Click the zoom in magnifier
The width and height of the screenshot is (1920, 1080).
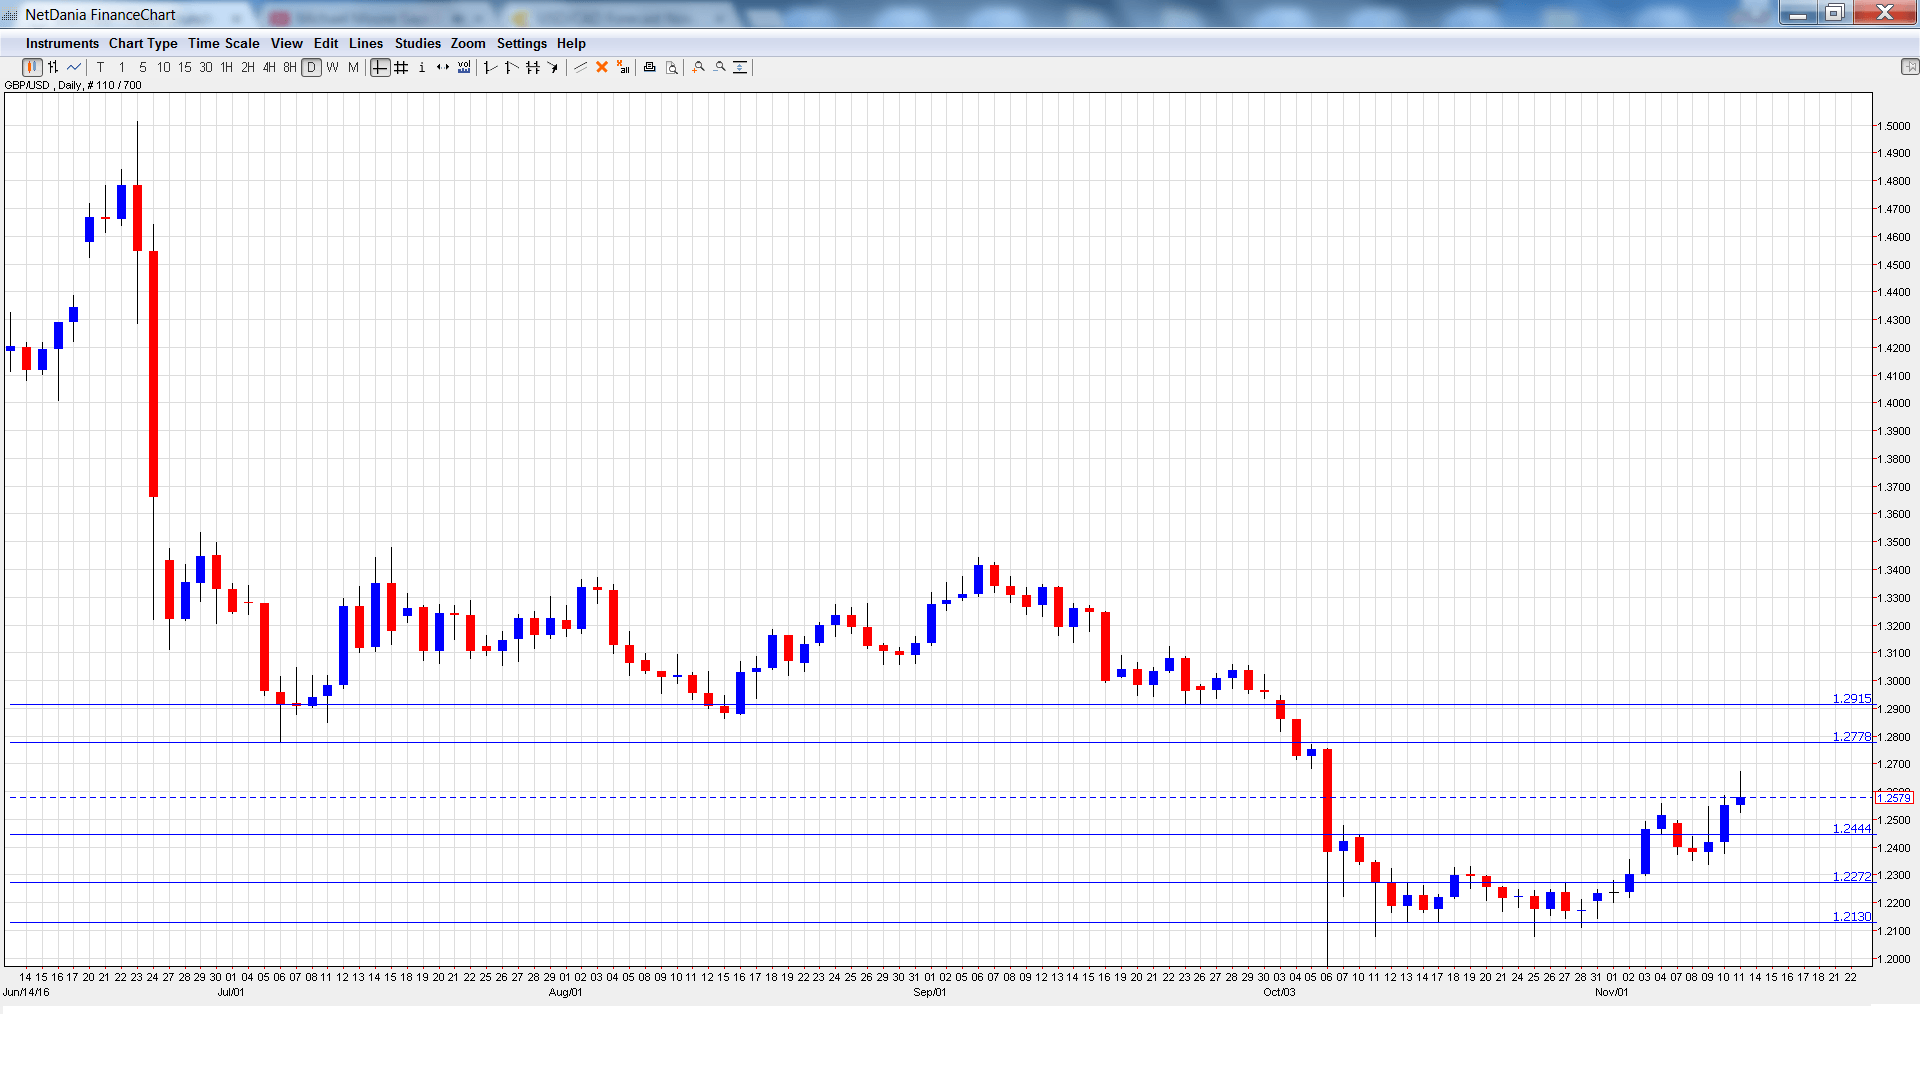(x=699, y=67)
